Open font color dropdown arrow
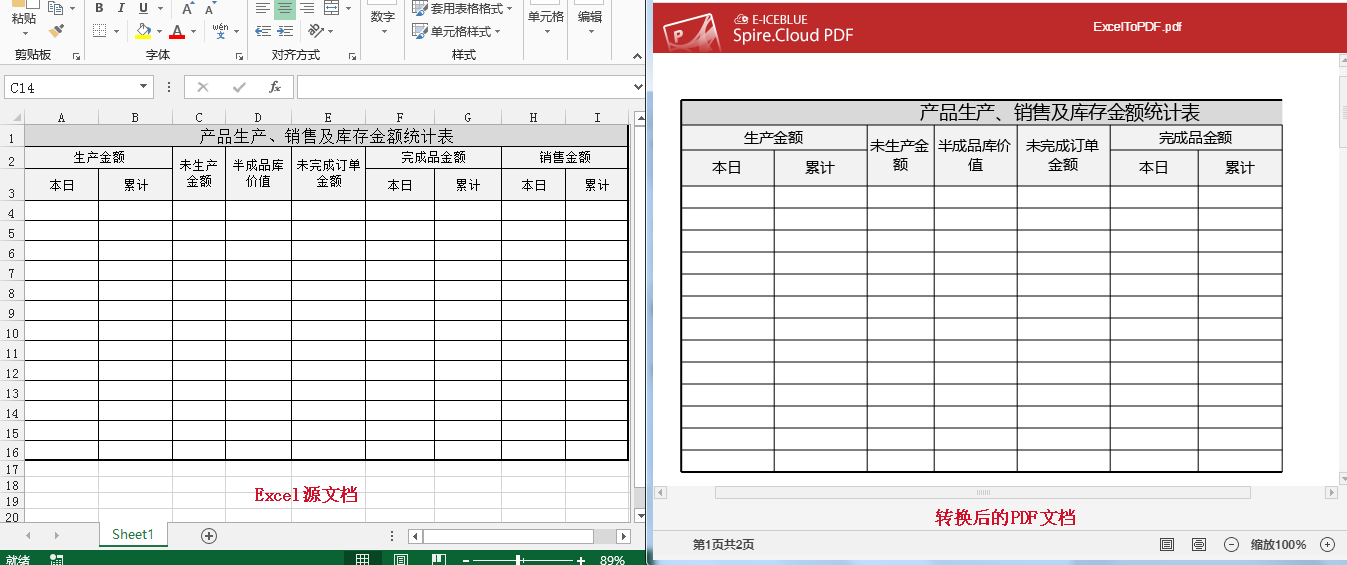The width and height of the screenshot is (1347, 565). tap(194, 32)
